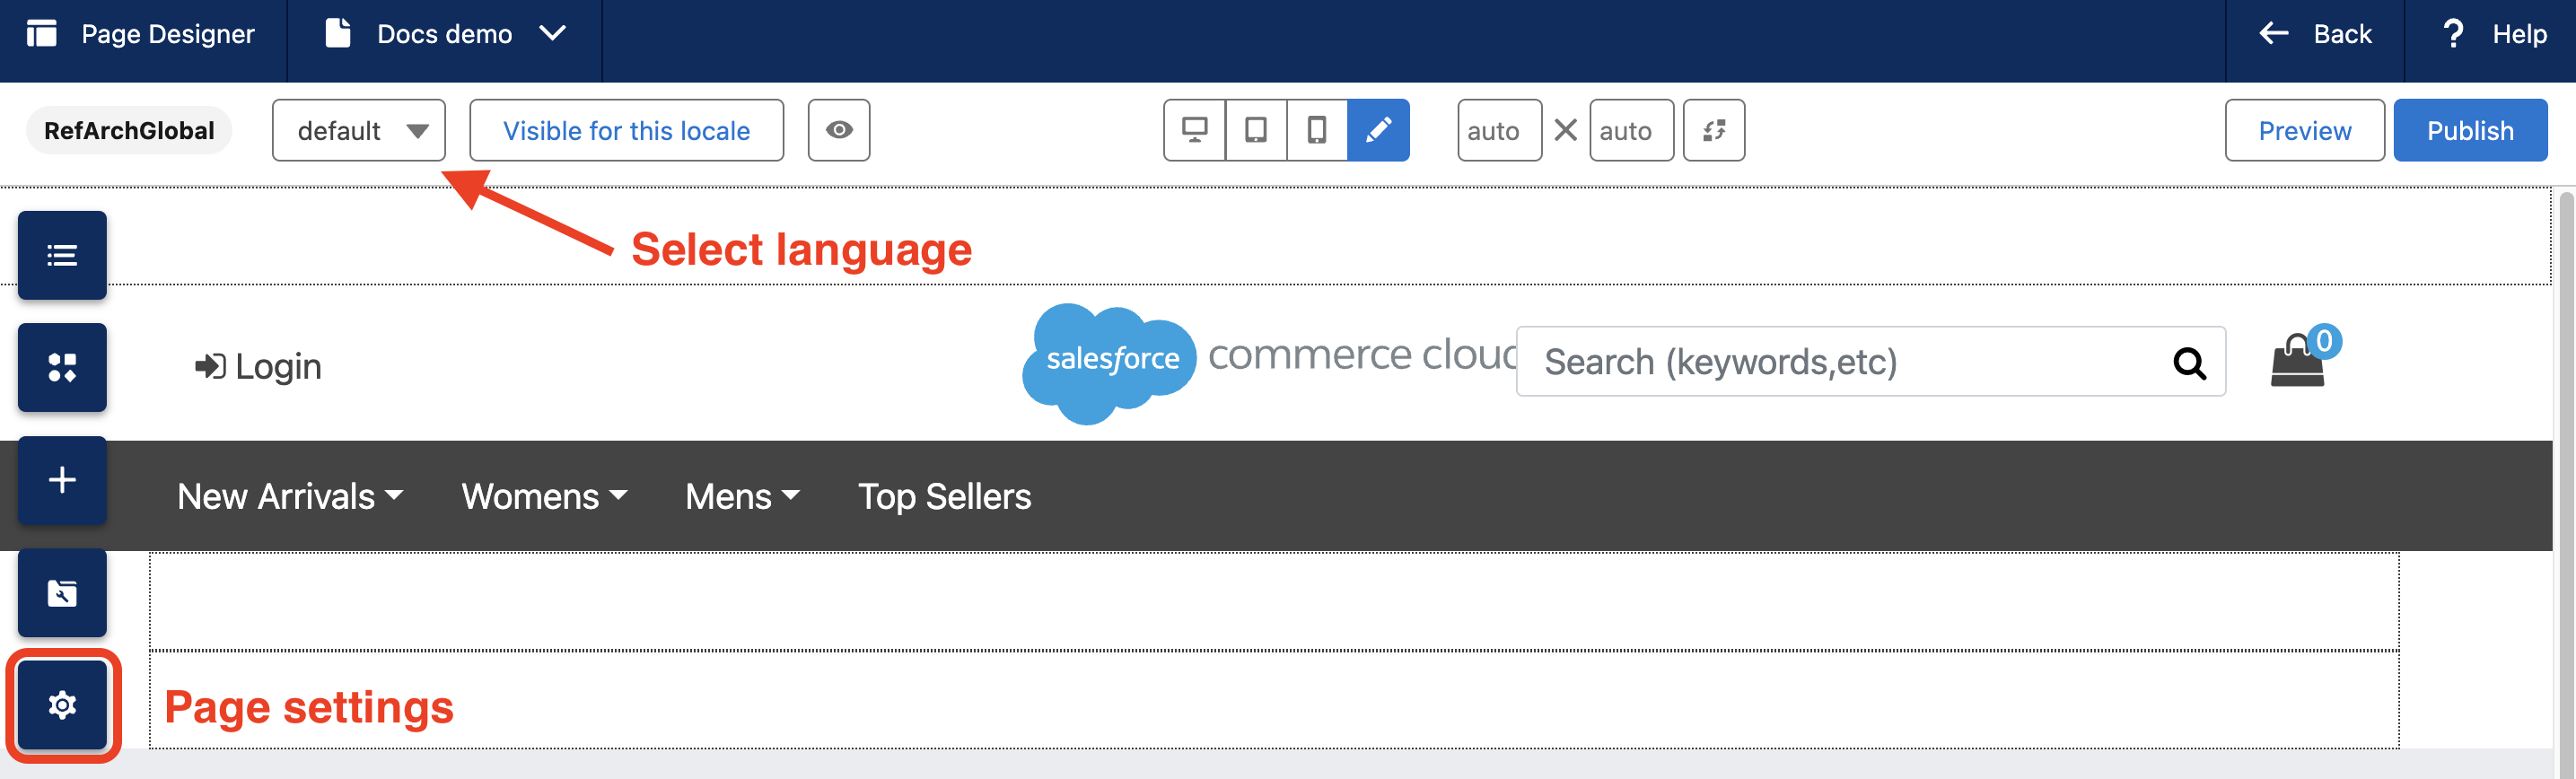Switch to tablet viewport
Viewport: 2576px width, 779px height.
[1256, 130]
